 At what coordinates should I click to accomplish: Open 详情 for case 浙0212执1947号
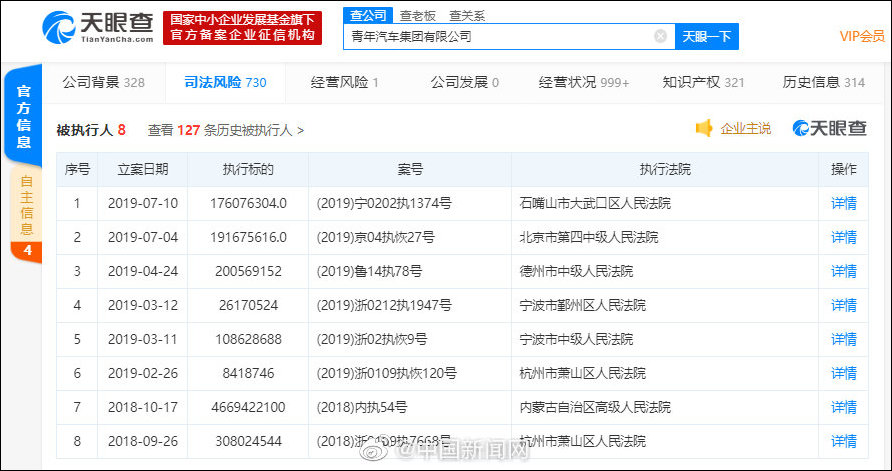point(844,305)
